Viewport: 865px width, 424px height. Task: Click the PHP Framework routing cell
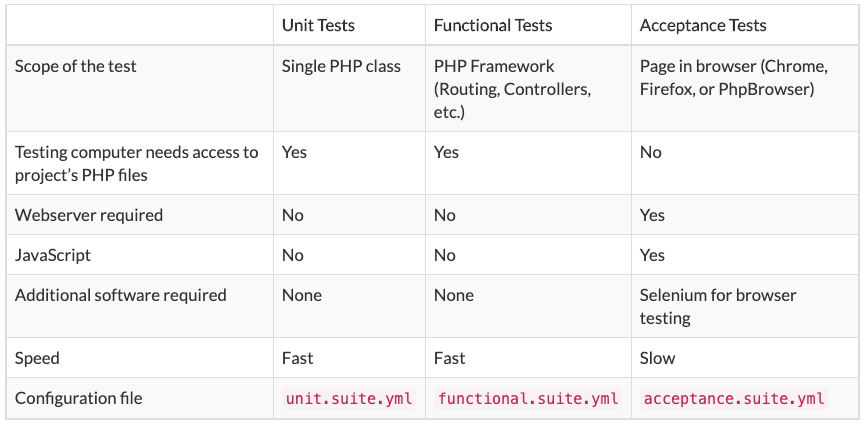pyautogui.click(x=512, y=89)
